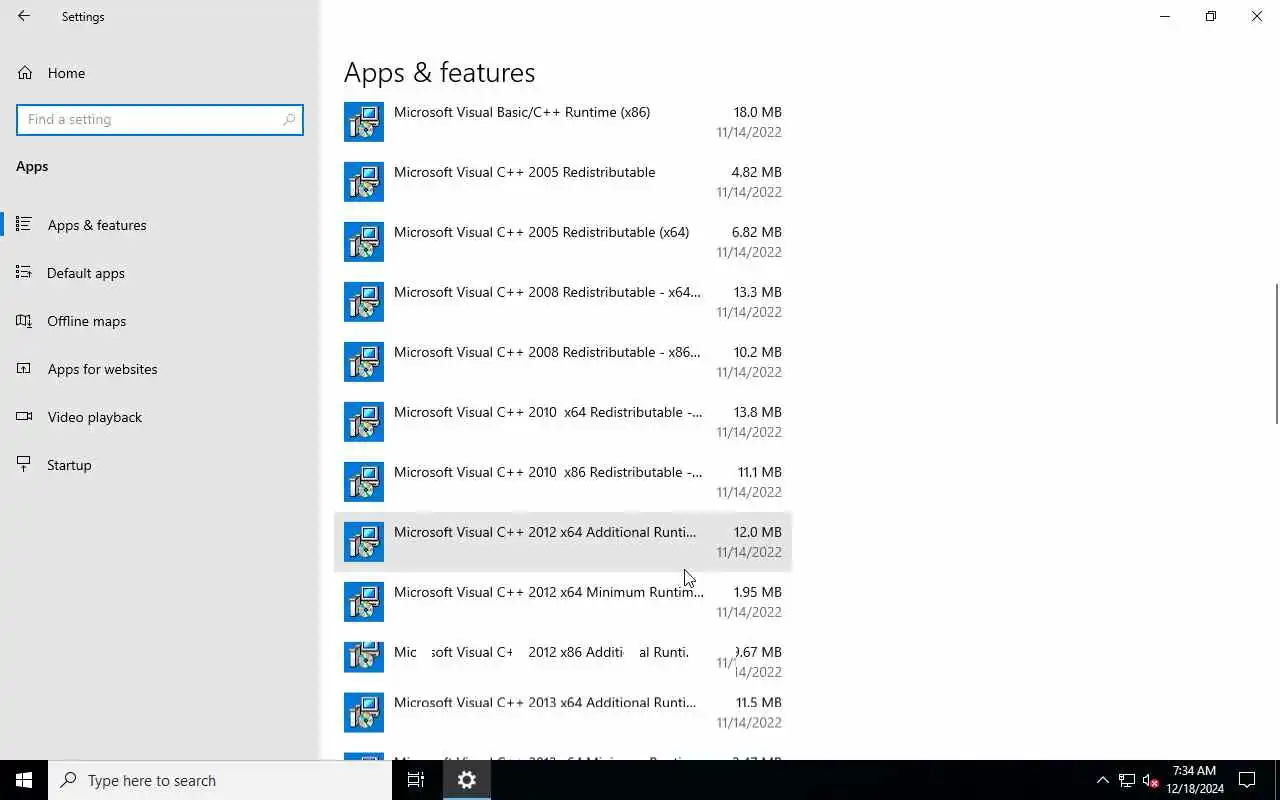Focus the Find a setting search box

(160, 119)
